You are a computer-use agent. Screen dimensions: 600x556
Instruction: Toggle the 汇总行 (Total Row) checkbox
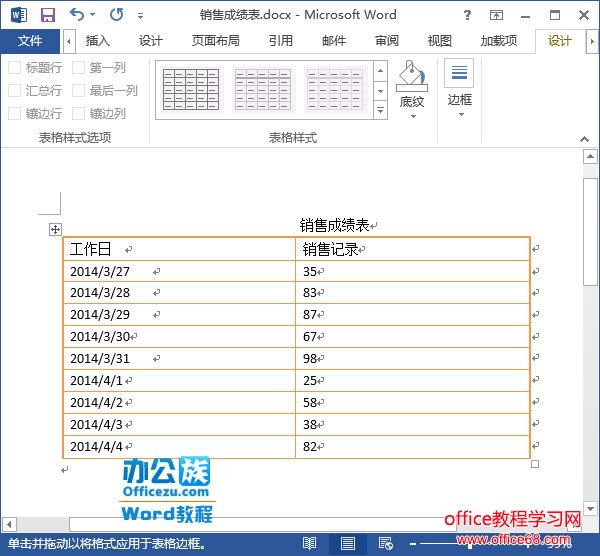click(15, 91)
